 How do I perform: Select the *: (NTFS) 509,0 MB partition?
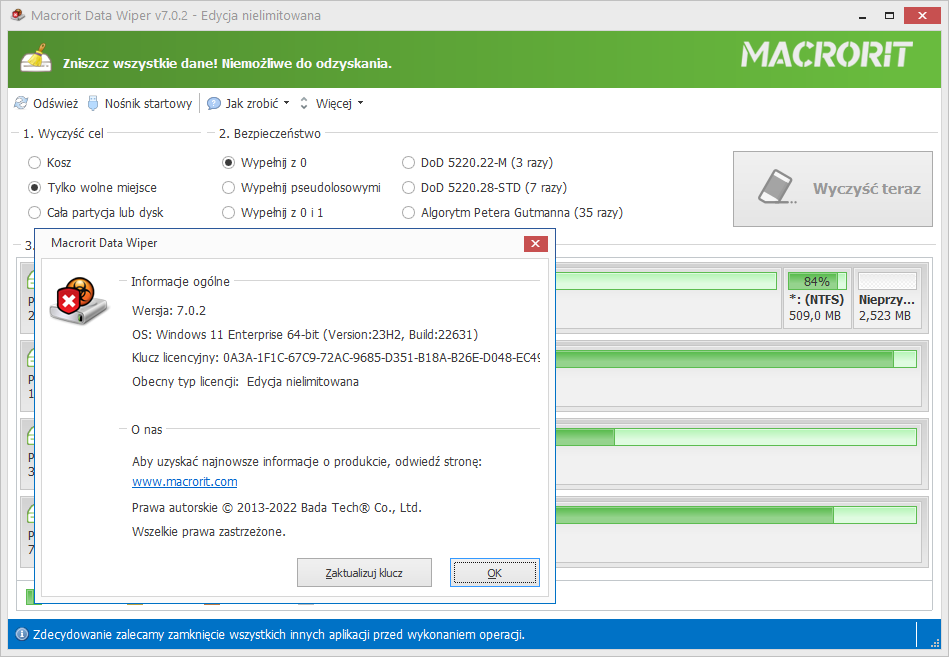[816, 299]
